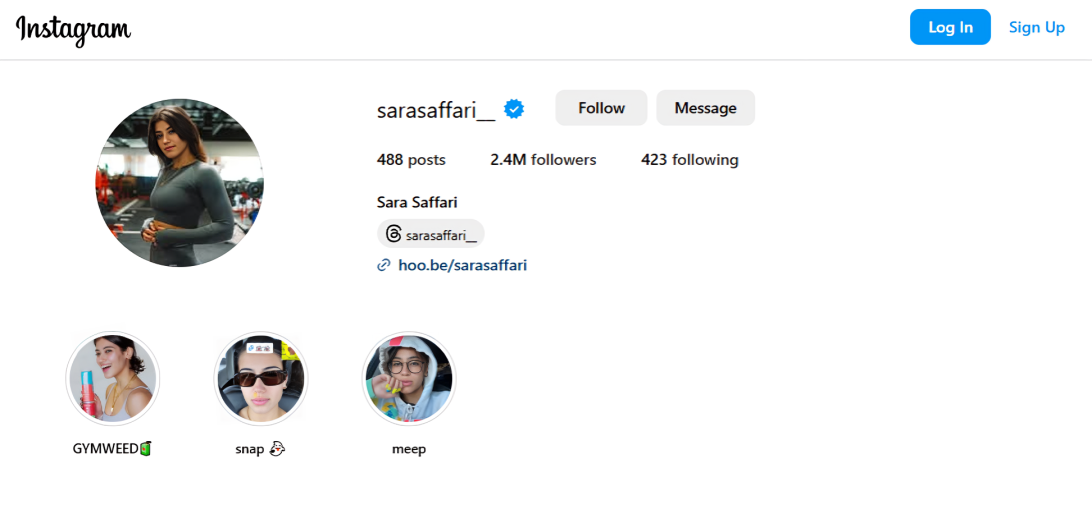Open the sarasaffari__ Threads profile badge
1092x514 pixels.
(430, 234)
